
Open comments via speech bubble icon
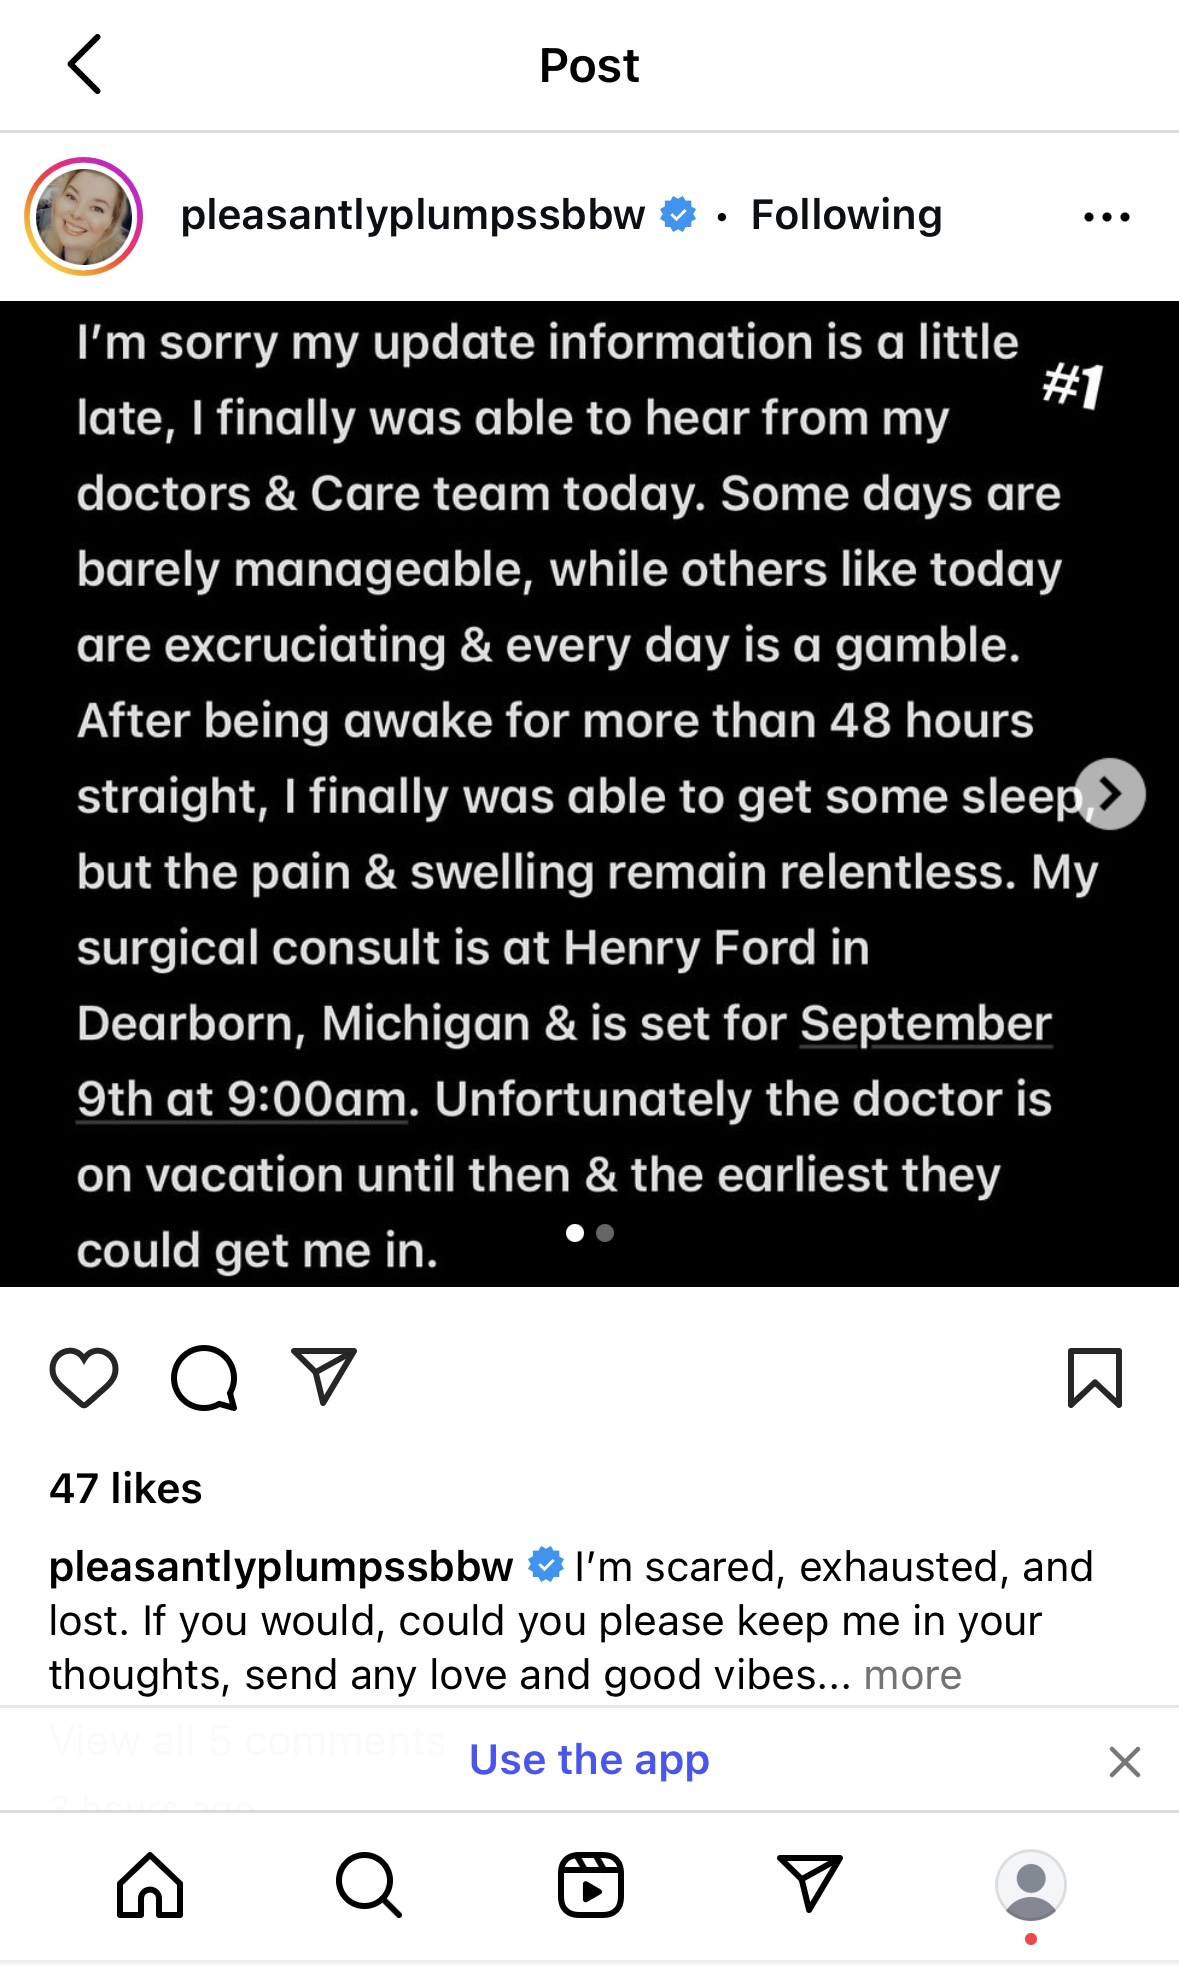pyautogui.click(x=204, y=1378)
